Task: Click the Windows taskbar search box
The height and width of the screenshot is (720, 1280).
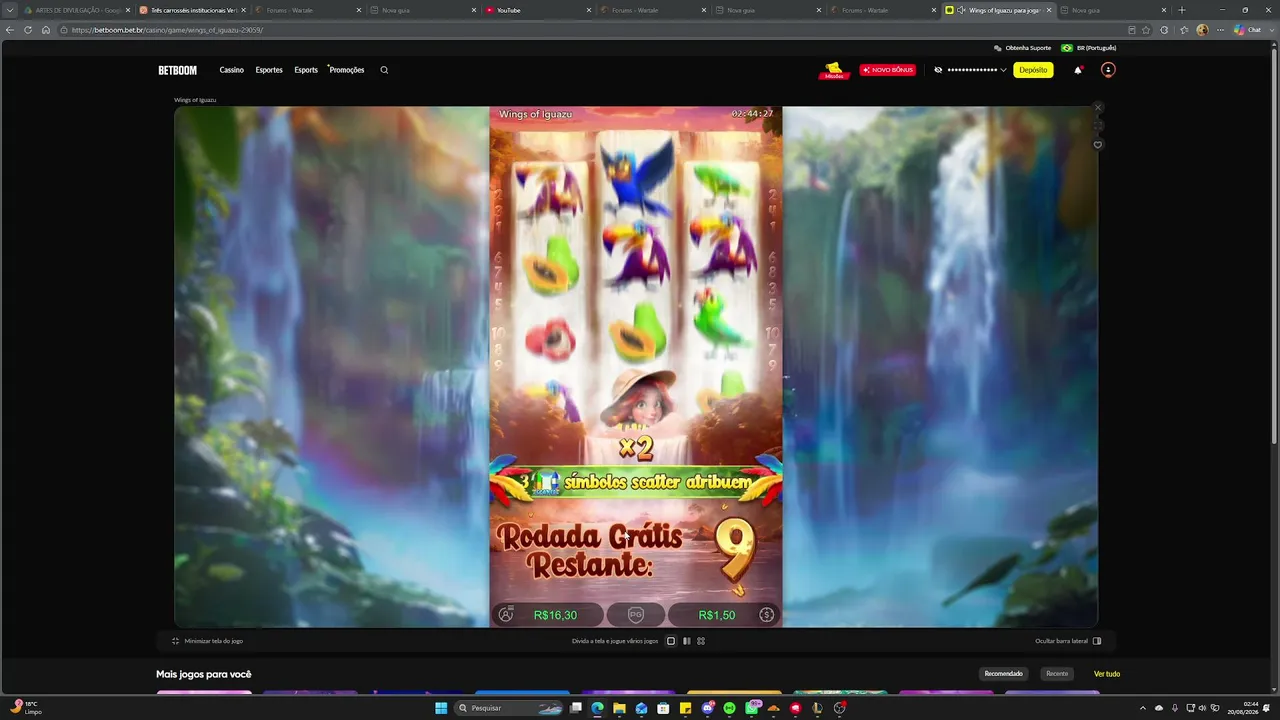Action: (x=510, y=708)
